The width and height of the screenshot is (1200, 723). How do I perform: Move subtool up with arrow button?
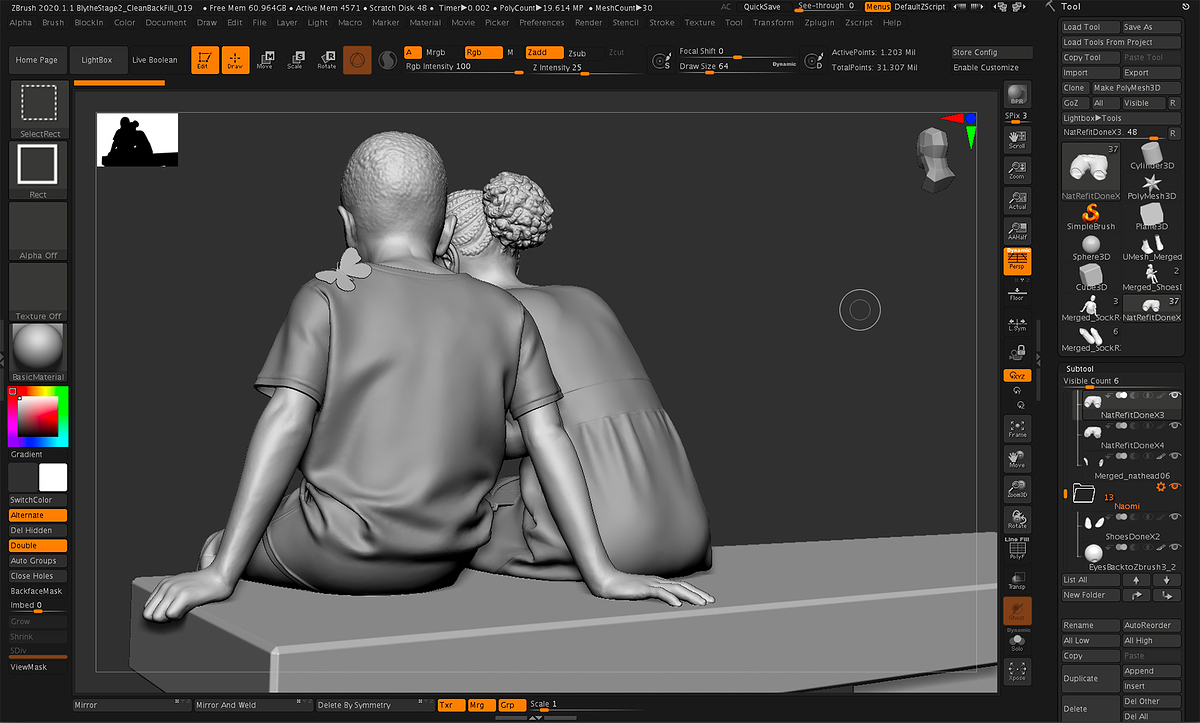1136,579
